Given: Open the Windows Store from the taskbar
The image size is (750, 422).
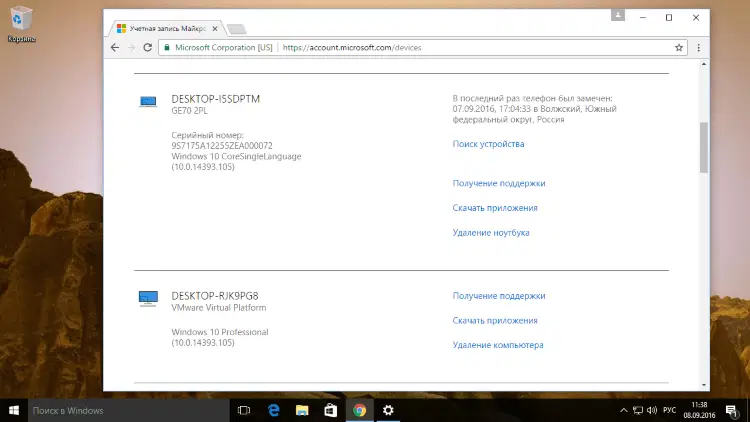Looking at the screenshot, I should tap(331, 411).
